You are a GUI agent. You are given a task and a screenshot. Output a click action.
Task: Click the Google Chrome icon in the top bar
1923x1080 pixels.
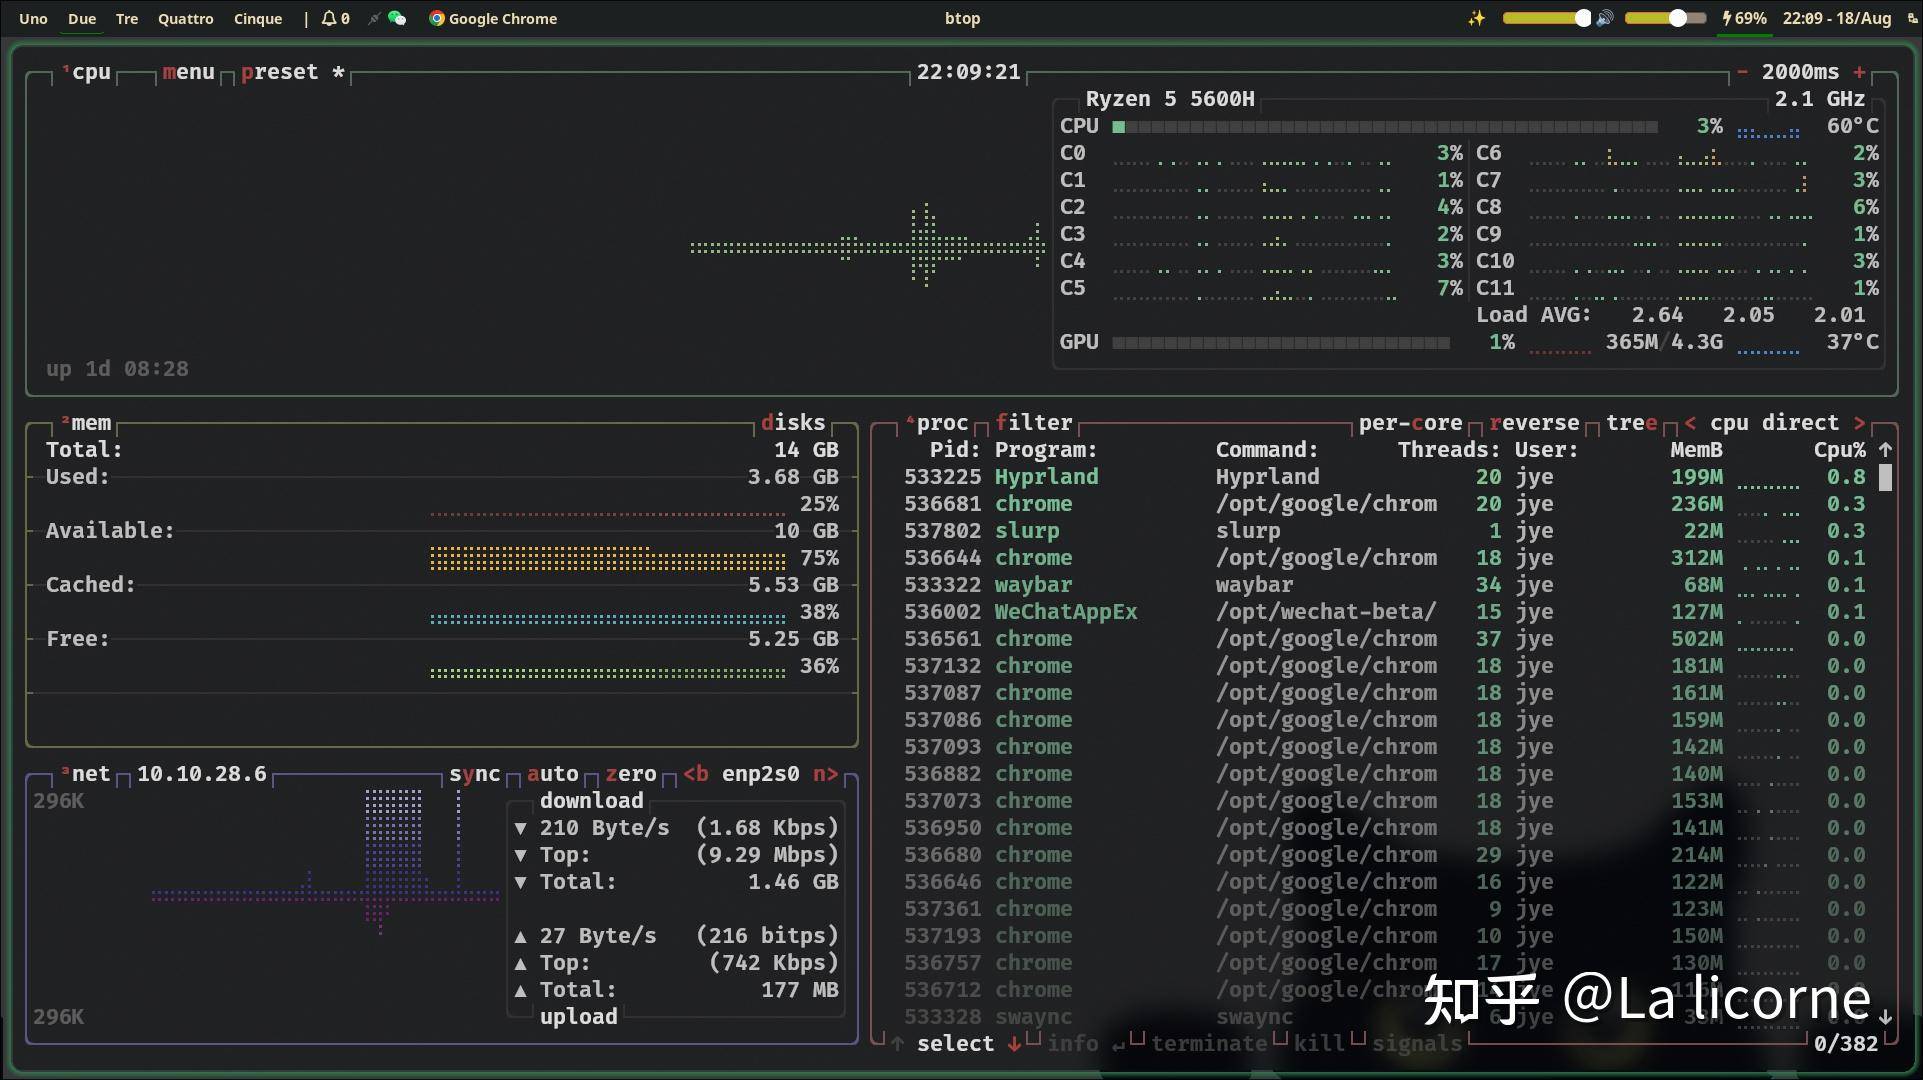[x=437, y=18]
